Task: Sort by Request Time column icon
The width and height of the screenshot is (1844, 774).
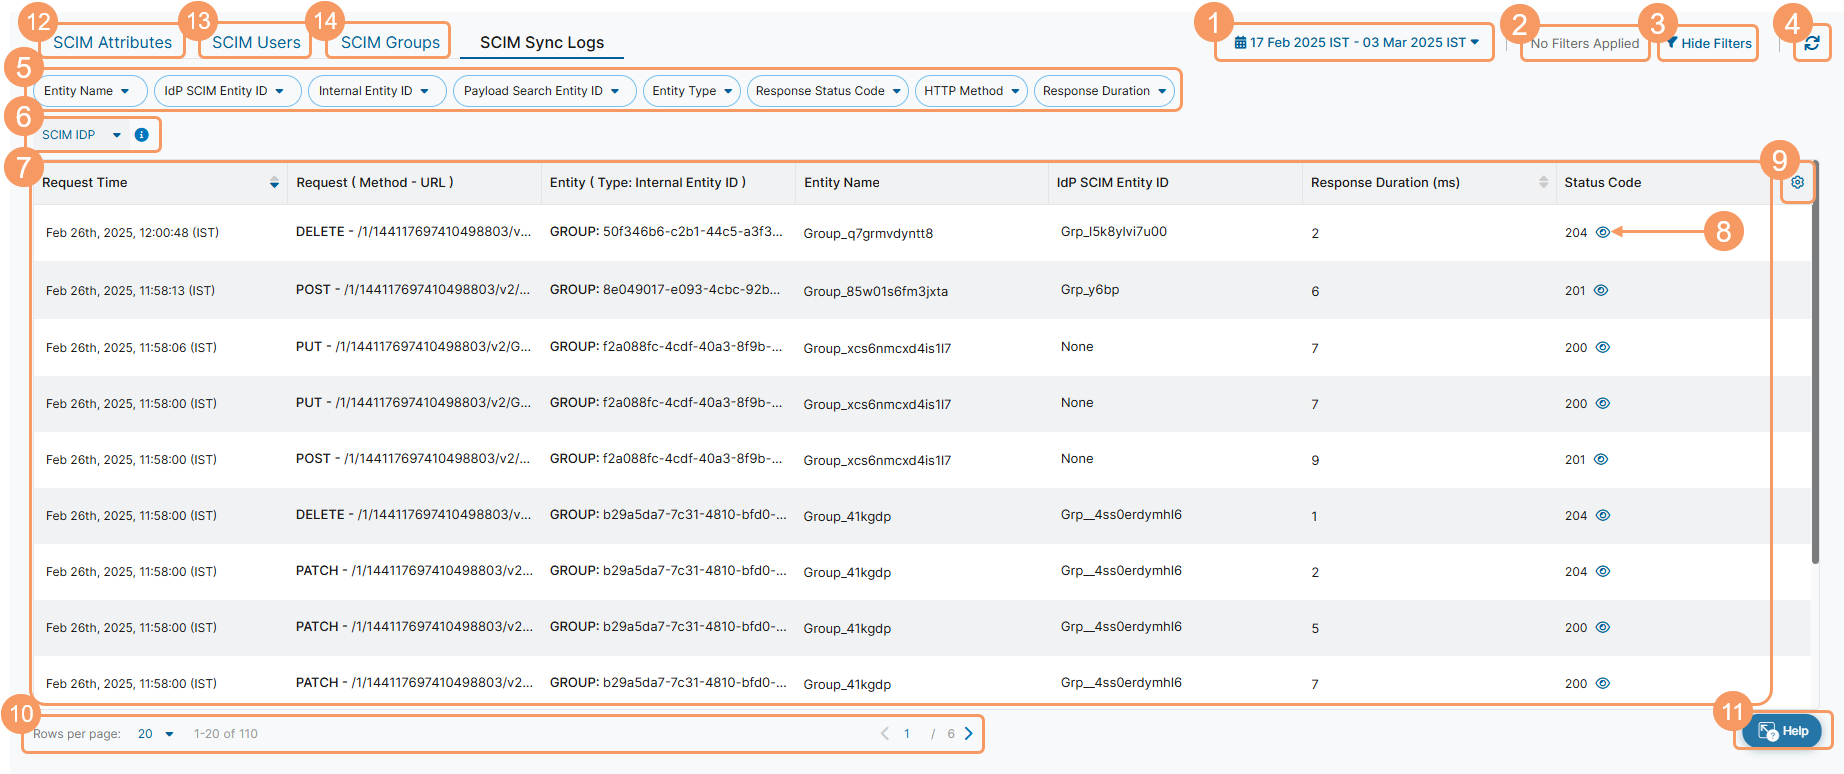Action: [274, 182]
